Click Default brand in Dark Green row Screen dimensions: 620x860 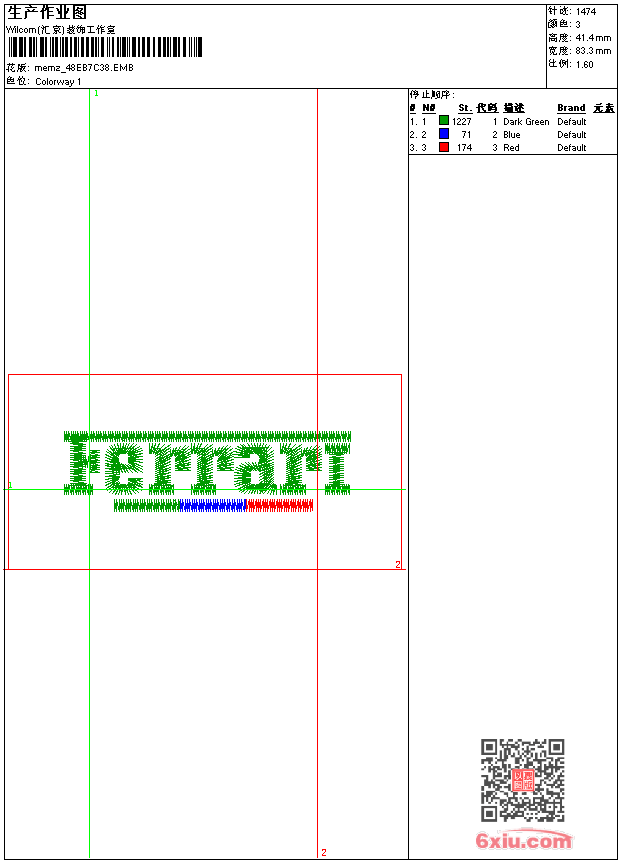tap(572, 122)
